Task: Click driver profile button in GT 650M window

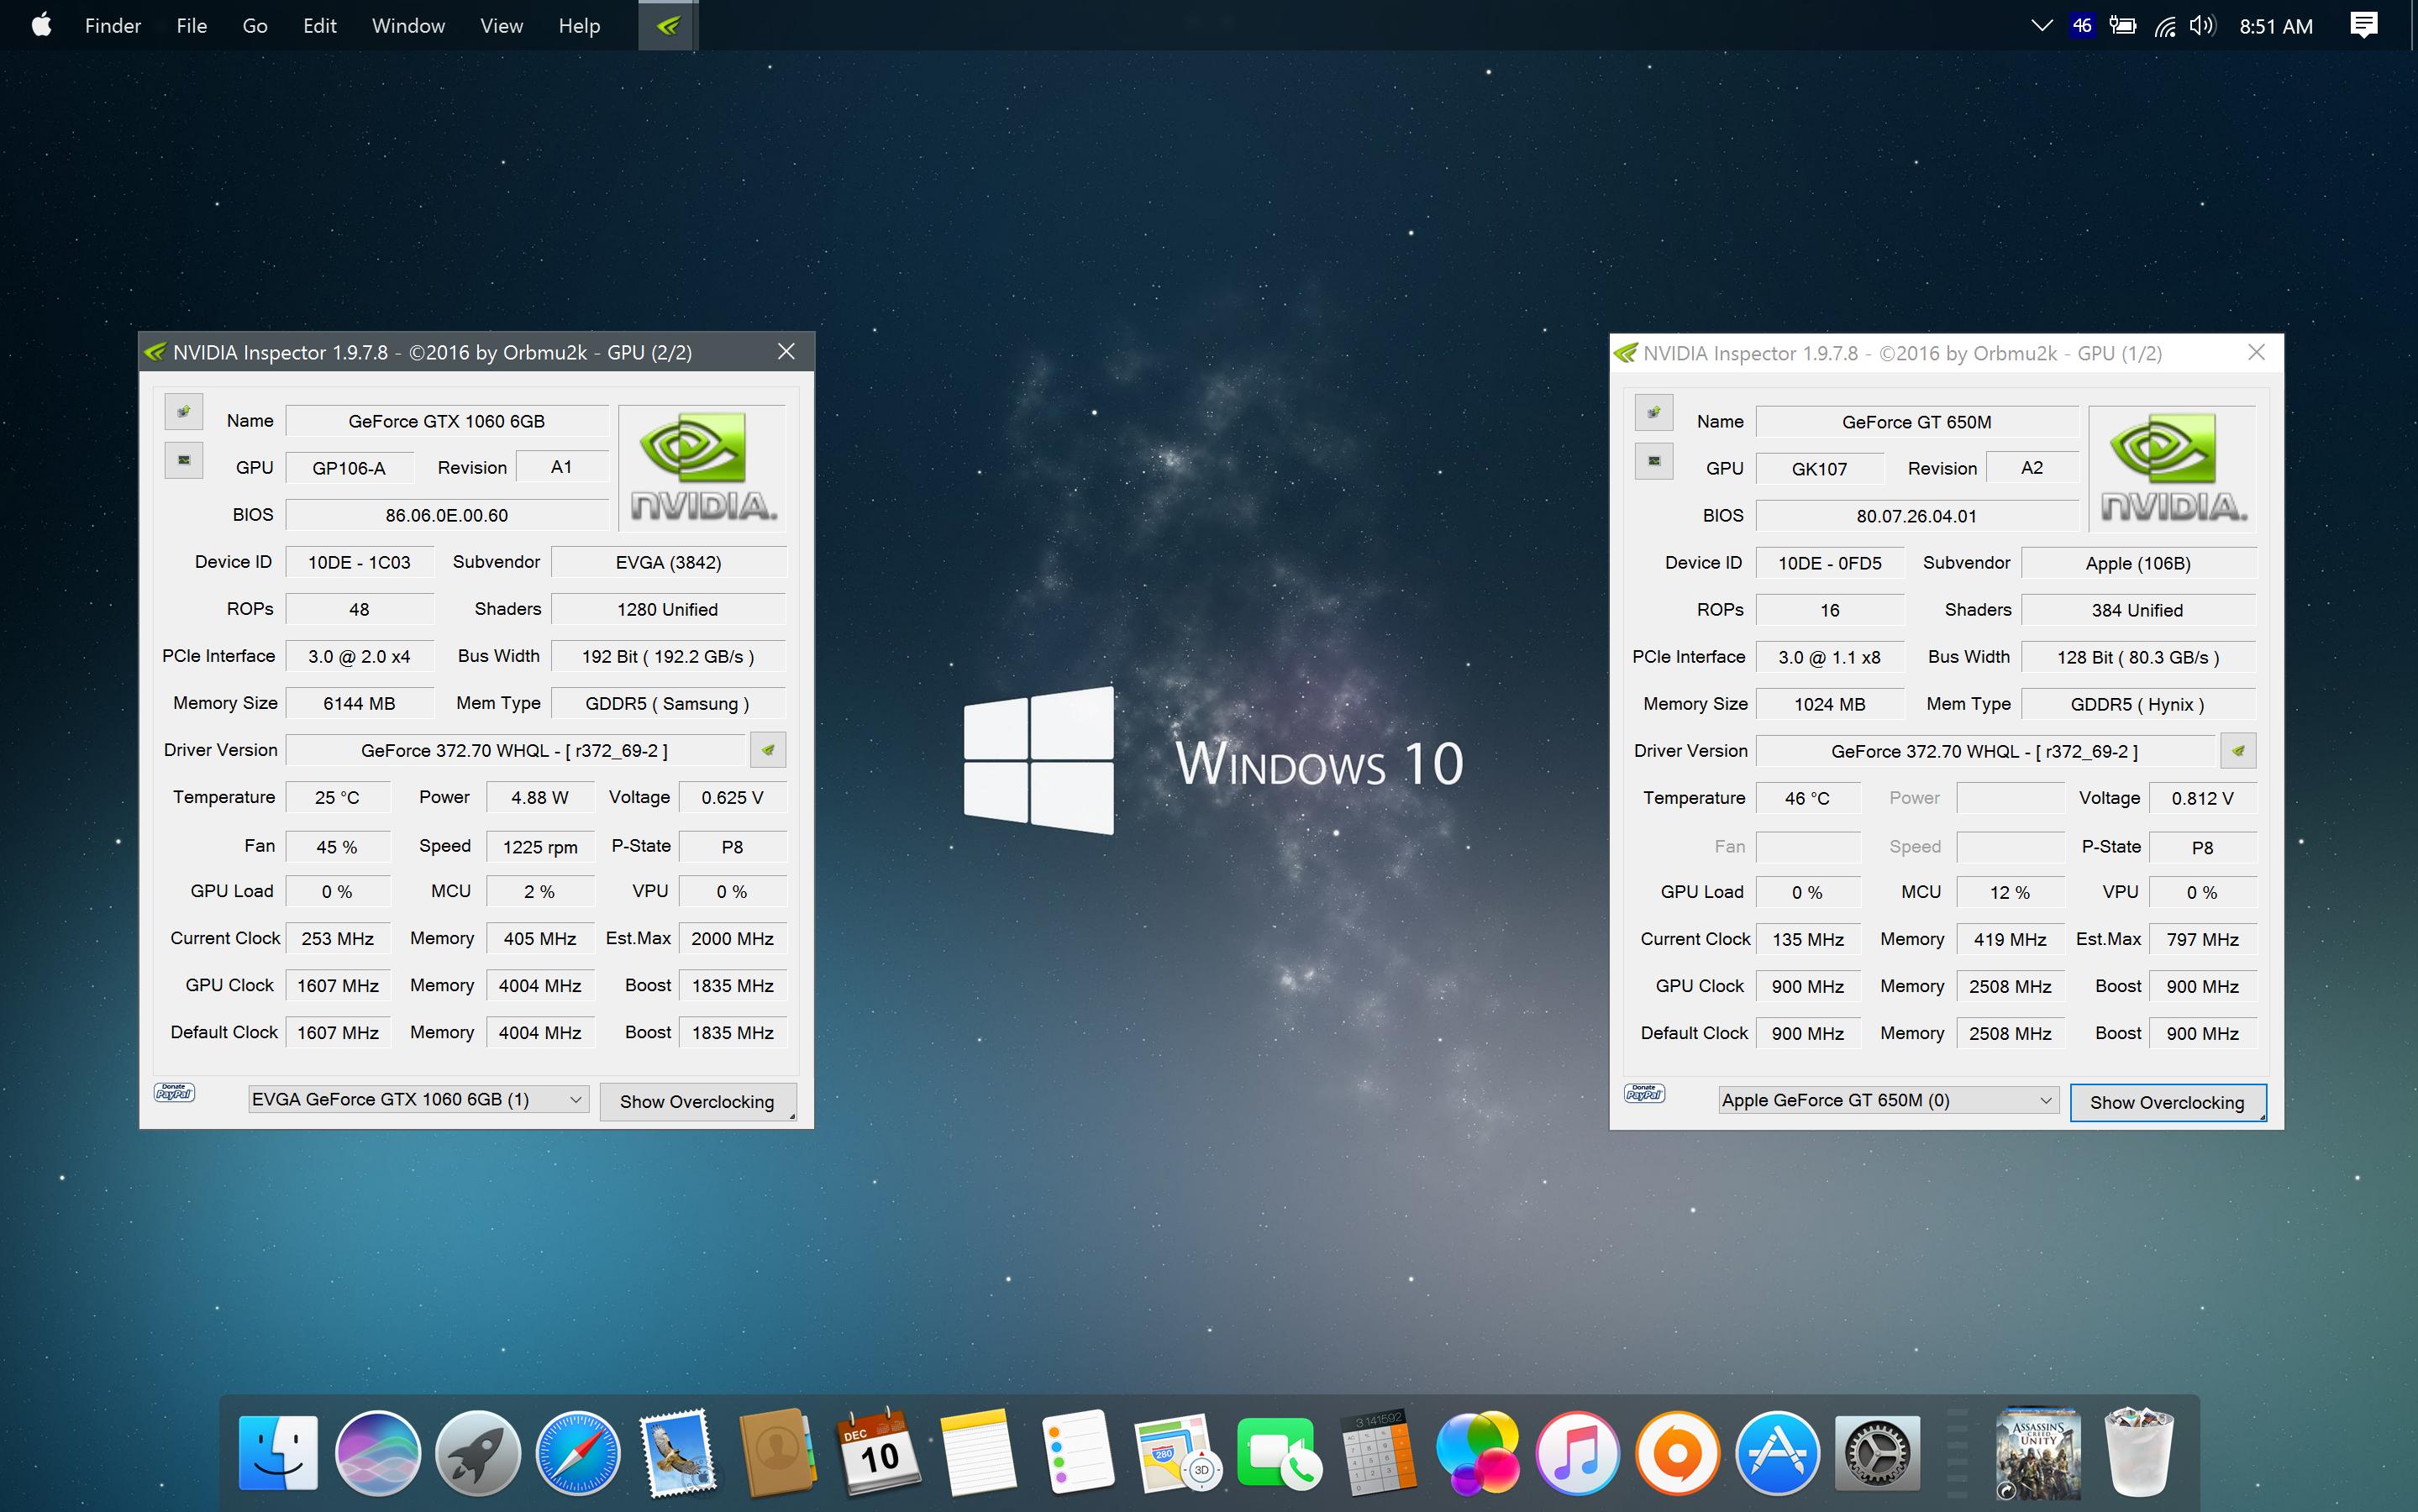Action: pyautogui.click(x=2238, y=751)
